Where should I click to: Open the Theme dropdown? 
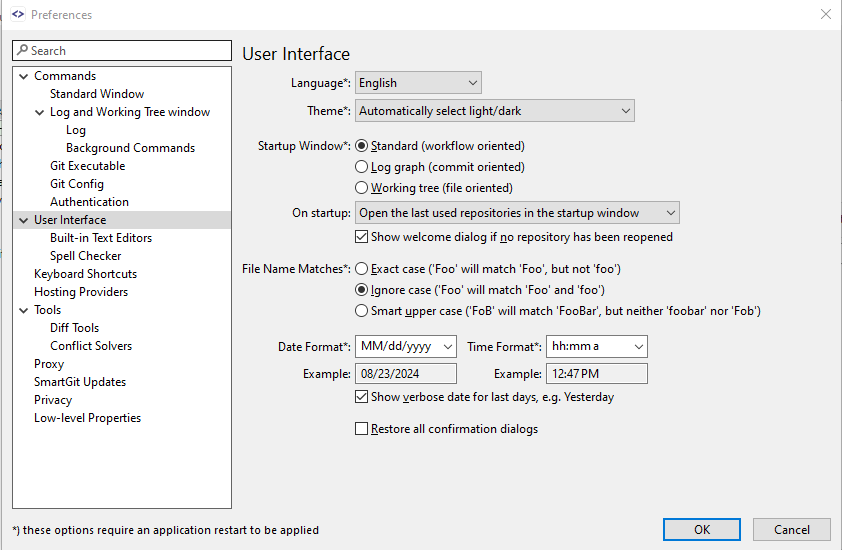pos(495,111)
